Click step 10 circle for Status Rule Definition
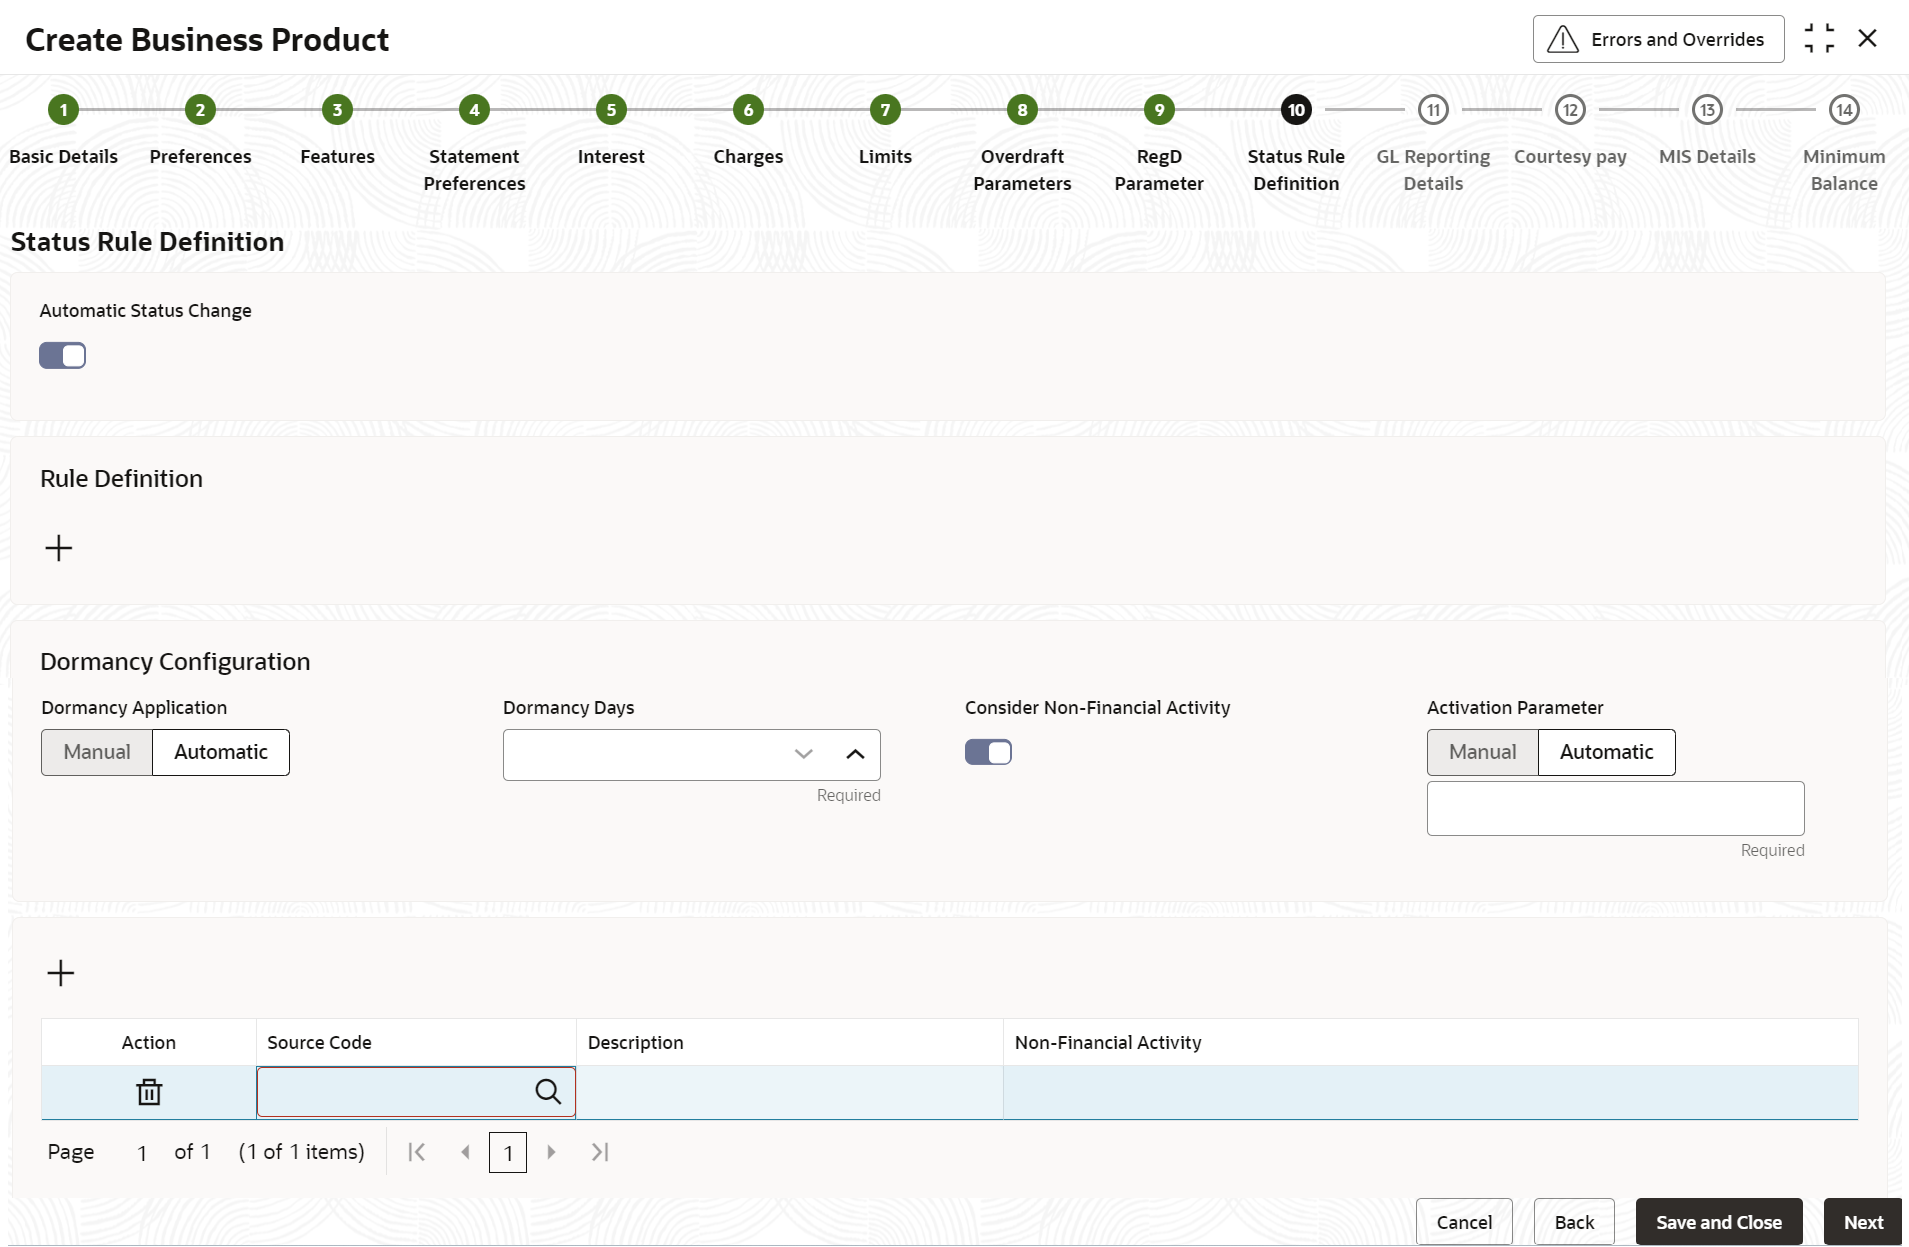The height and width of the screenshot is (1247, 1909). (x=1296, y=110)
